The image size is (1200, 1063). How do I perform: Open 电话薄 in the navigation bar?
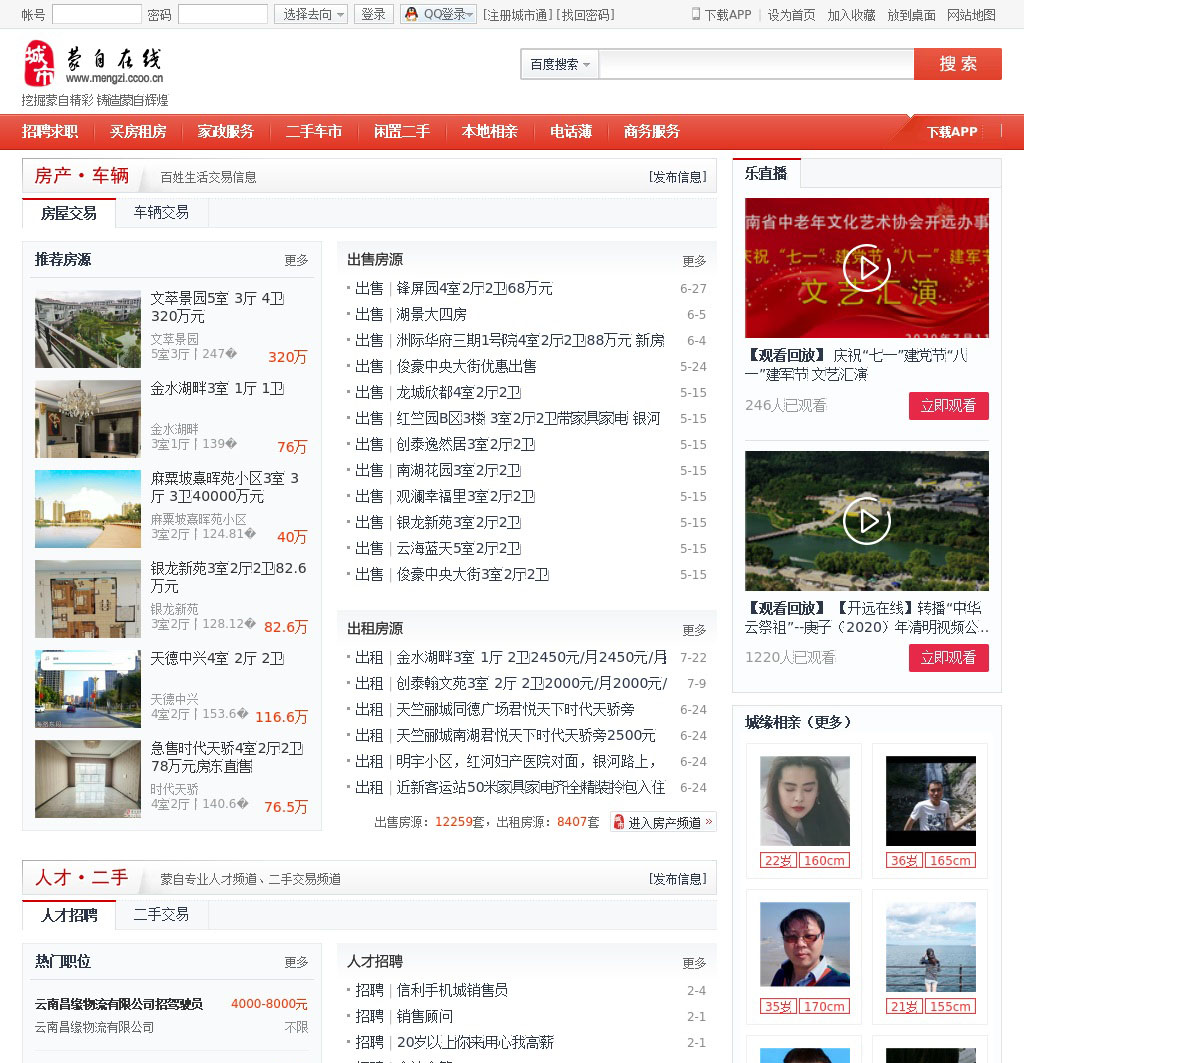[x=571, y=132]
